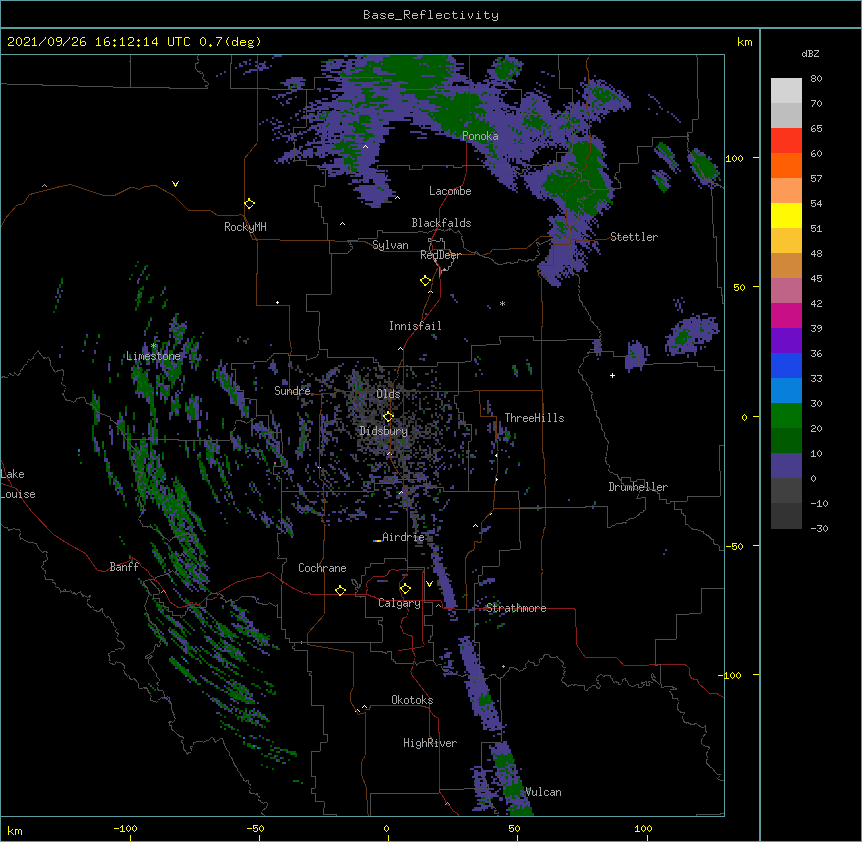The width and height of the screenshot is (862, 842).
Task: Select the blue 33-36 dBZ legend swatch
Action: coord(786,365)
